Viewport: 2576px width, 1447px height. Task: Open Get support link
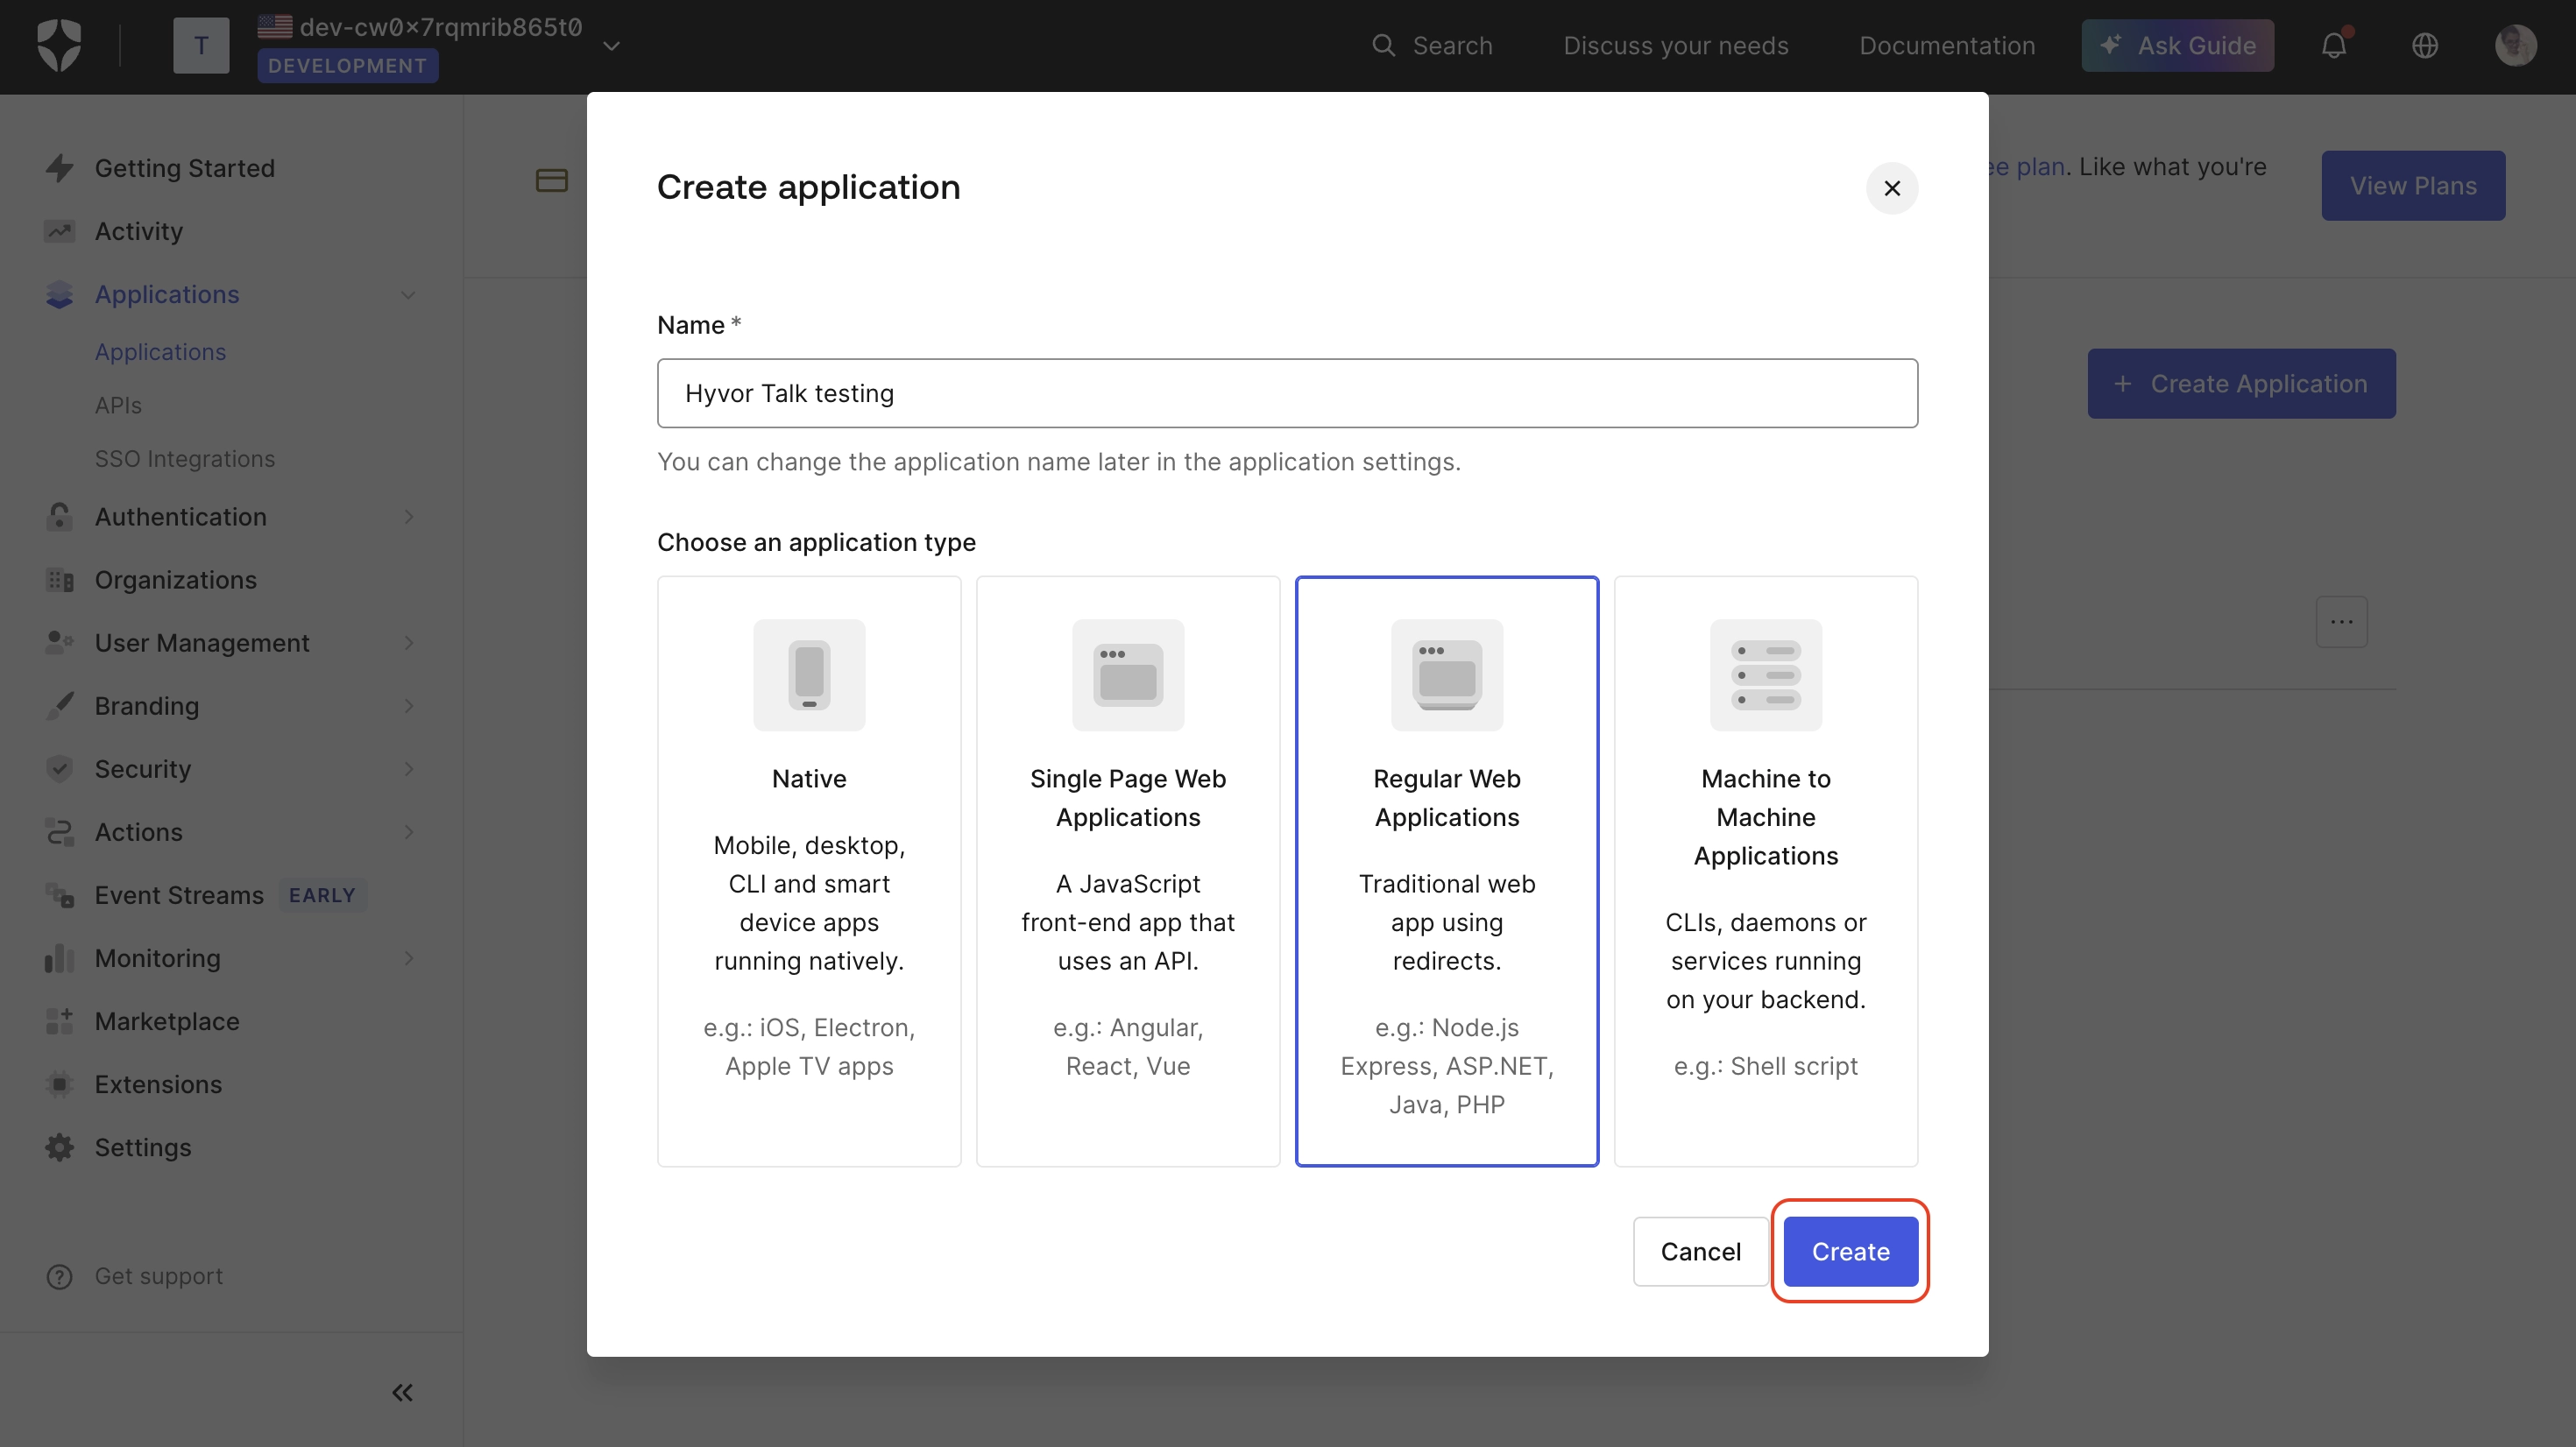pos(158,1276)
